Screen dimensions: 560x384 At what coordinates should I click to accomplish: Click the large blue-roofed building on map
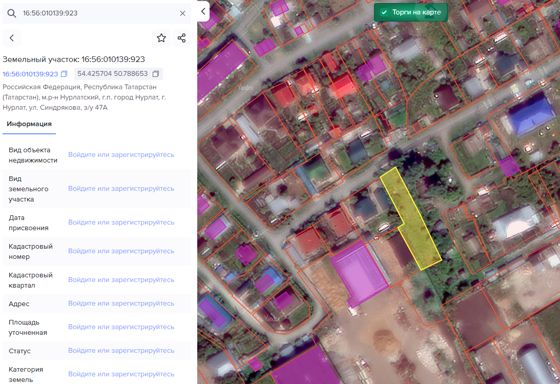click(x=532, y=114)
